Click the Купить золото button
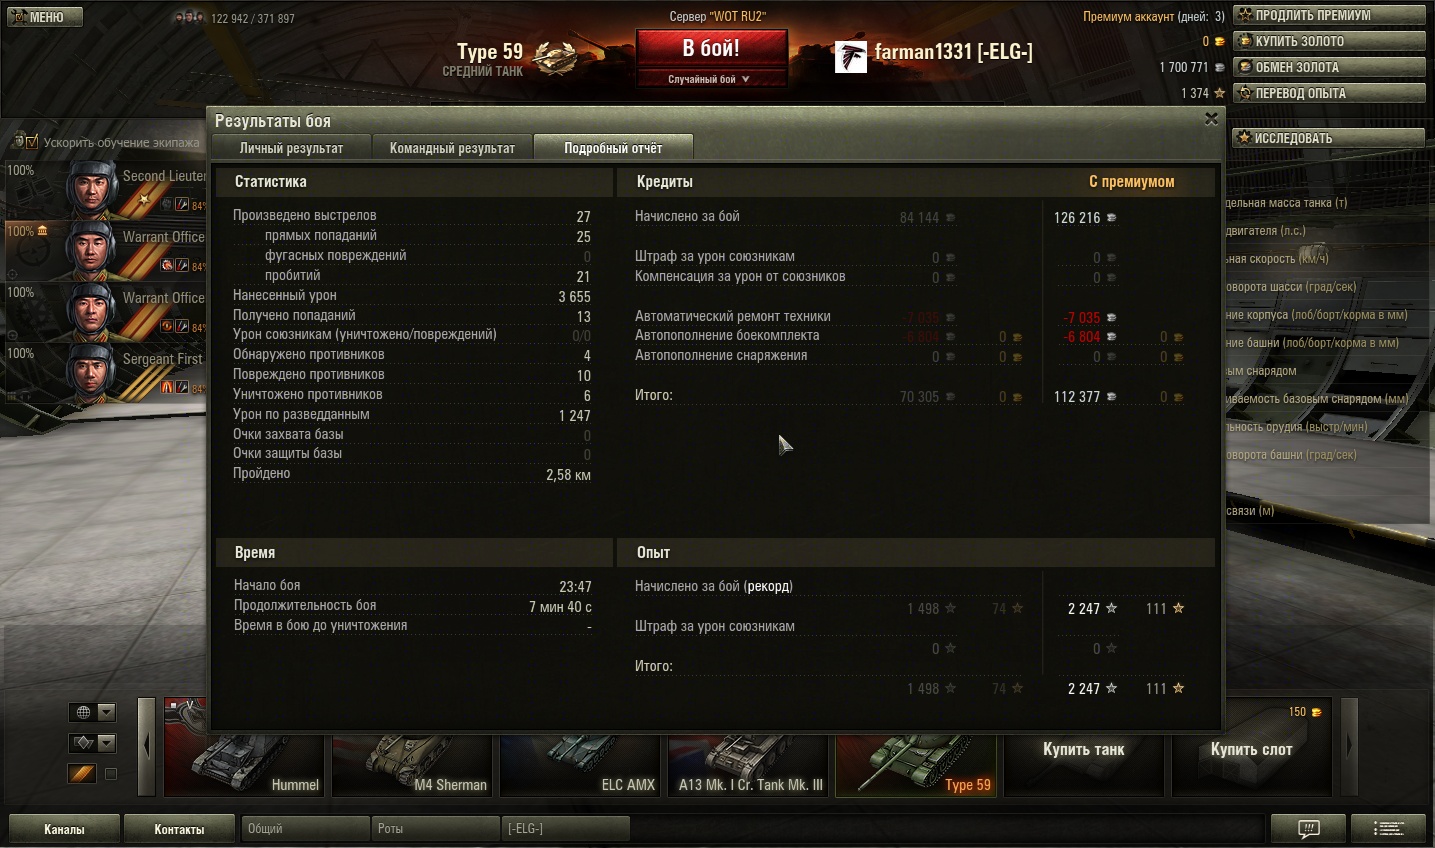This screenshot has height=848, width=1435. tap(1329, 41)
